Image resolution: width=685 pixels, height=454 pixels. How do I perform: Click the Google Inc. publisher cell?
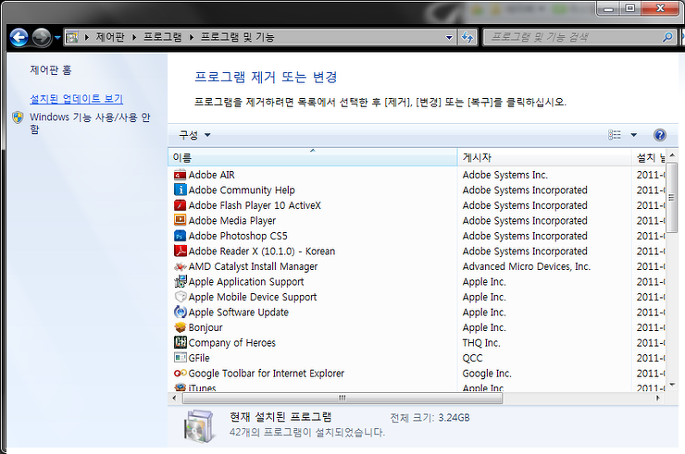487,374
